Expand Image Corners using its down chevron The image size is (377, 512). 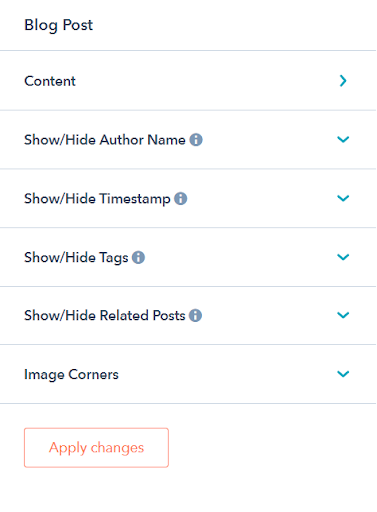[x=343, y=374]
